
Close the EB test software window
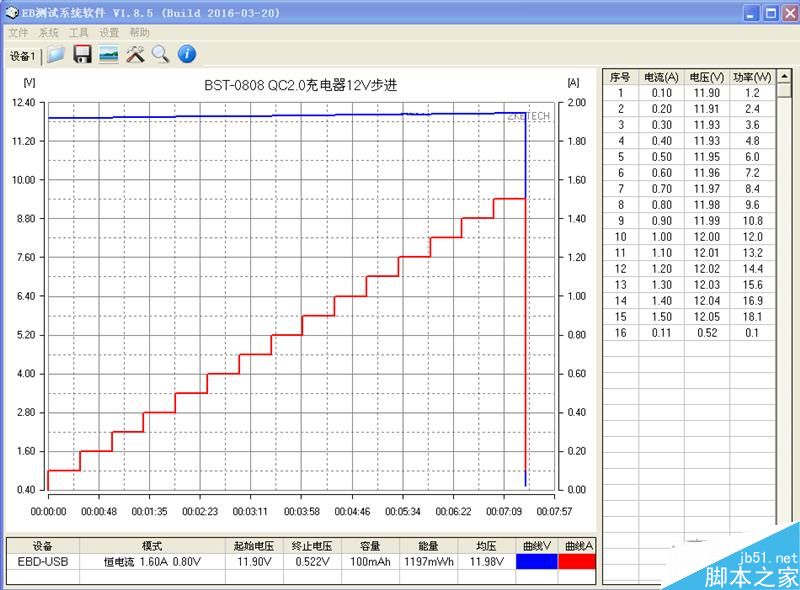pyautogui.click(x=791, y=13)
